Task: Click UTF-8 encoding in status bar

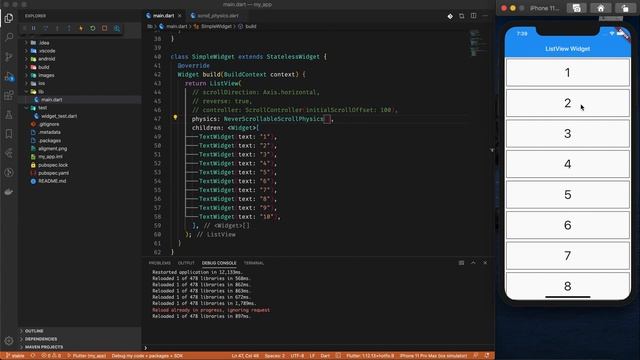Action: tap(297, 356)
